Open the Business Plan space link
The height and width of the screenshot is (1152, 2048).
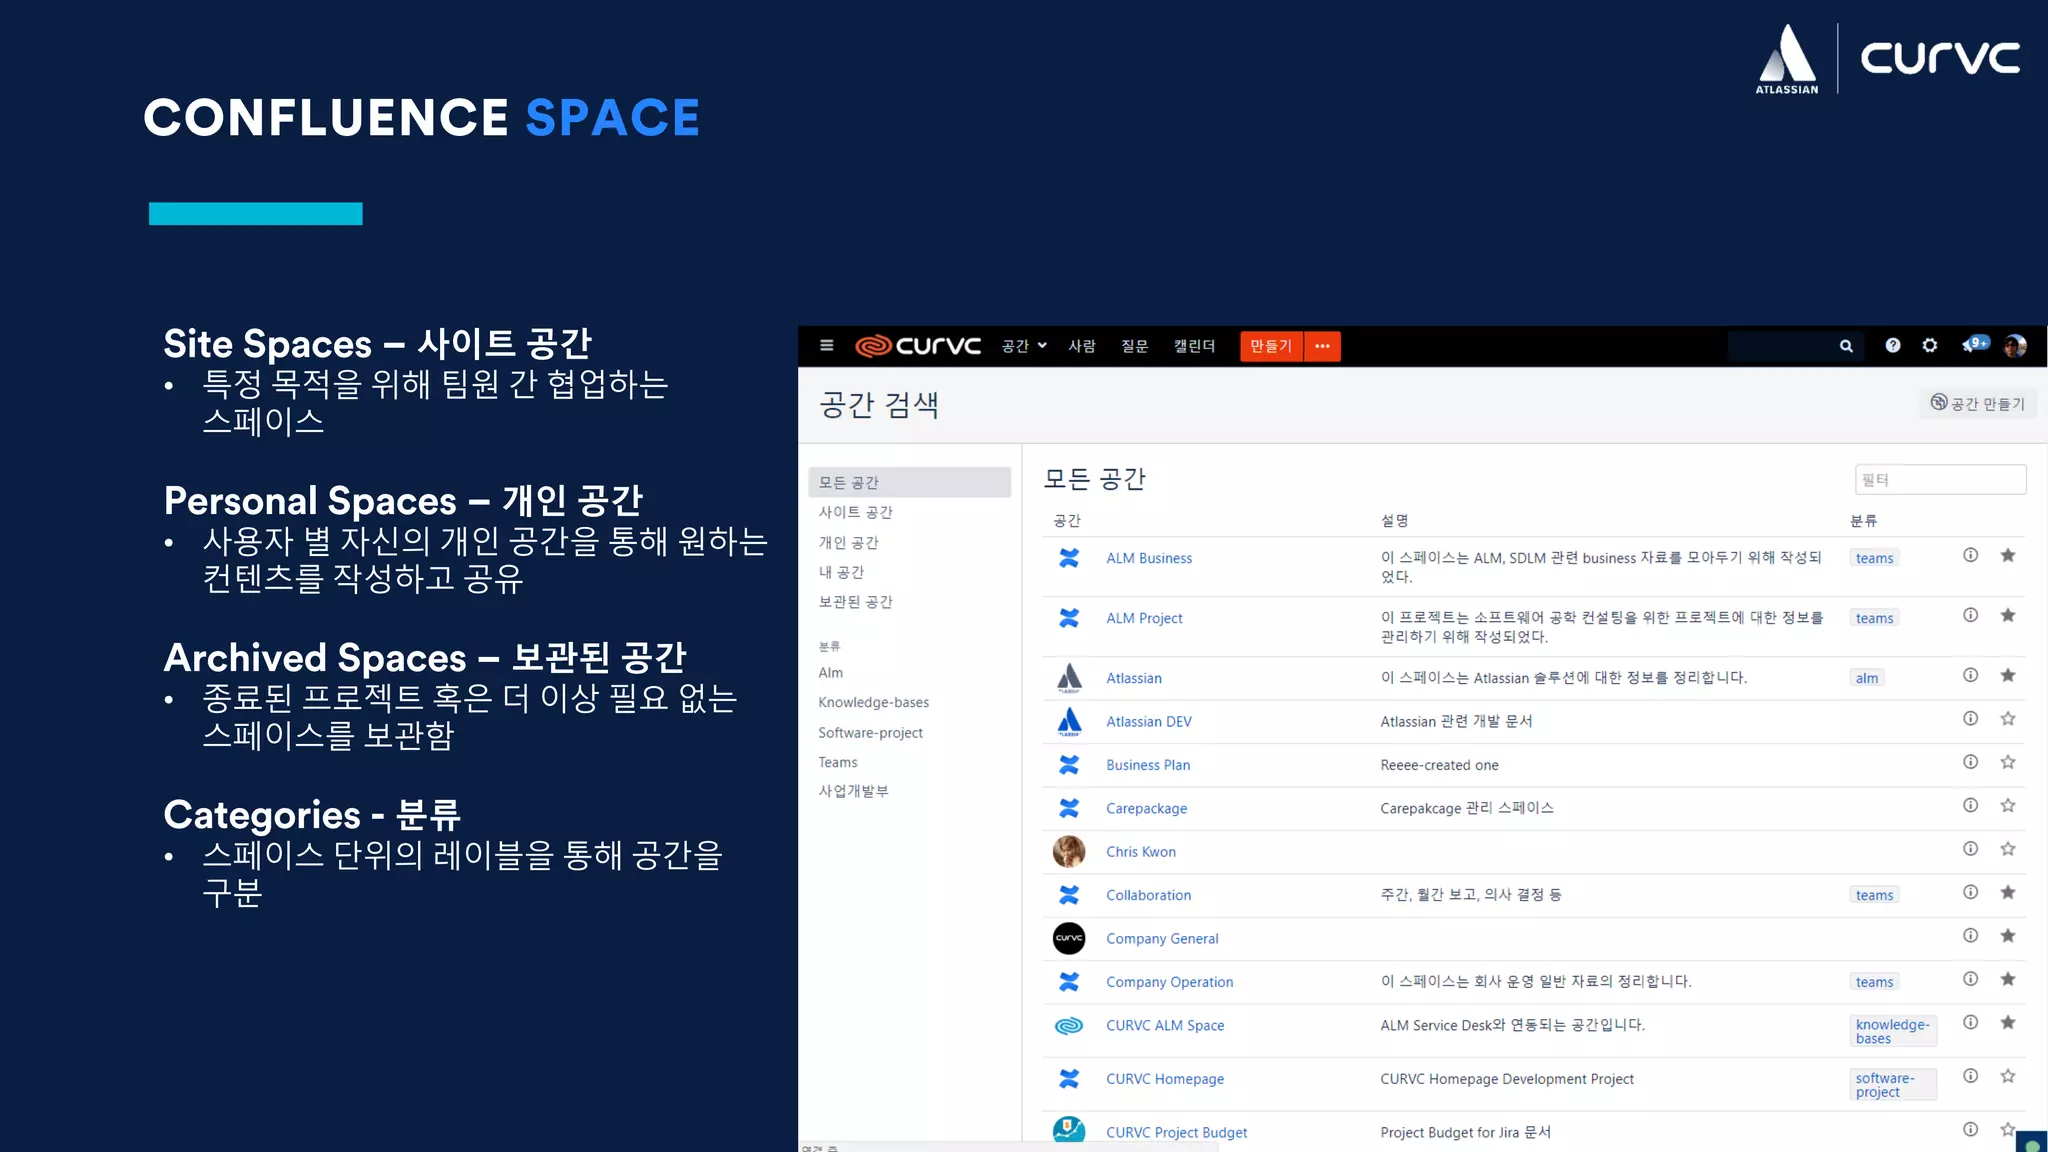[x=1148, y=765]
